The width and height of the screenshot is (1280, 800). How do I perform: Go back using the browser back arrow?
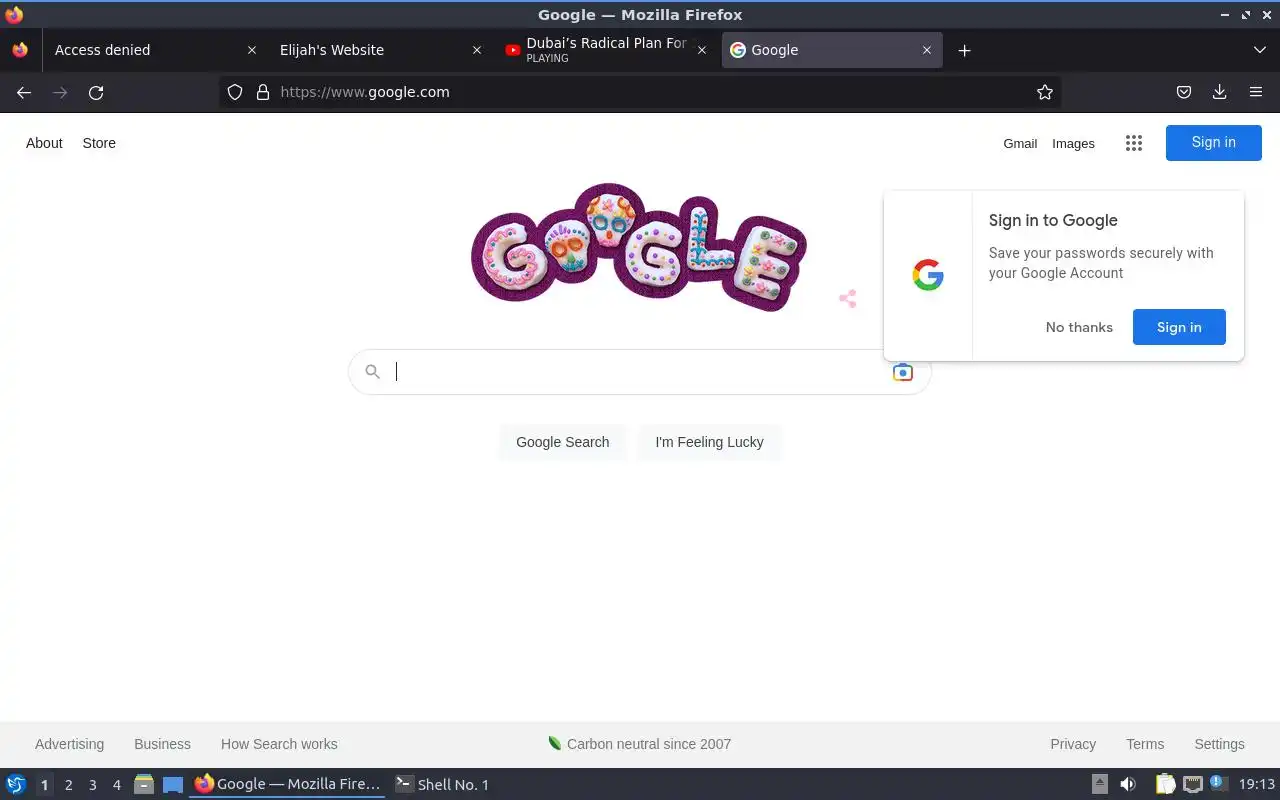(24, 92)
